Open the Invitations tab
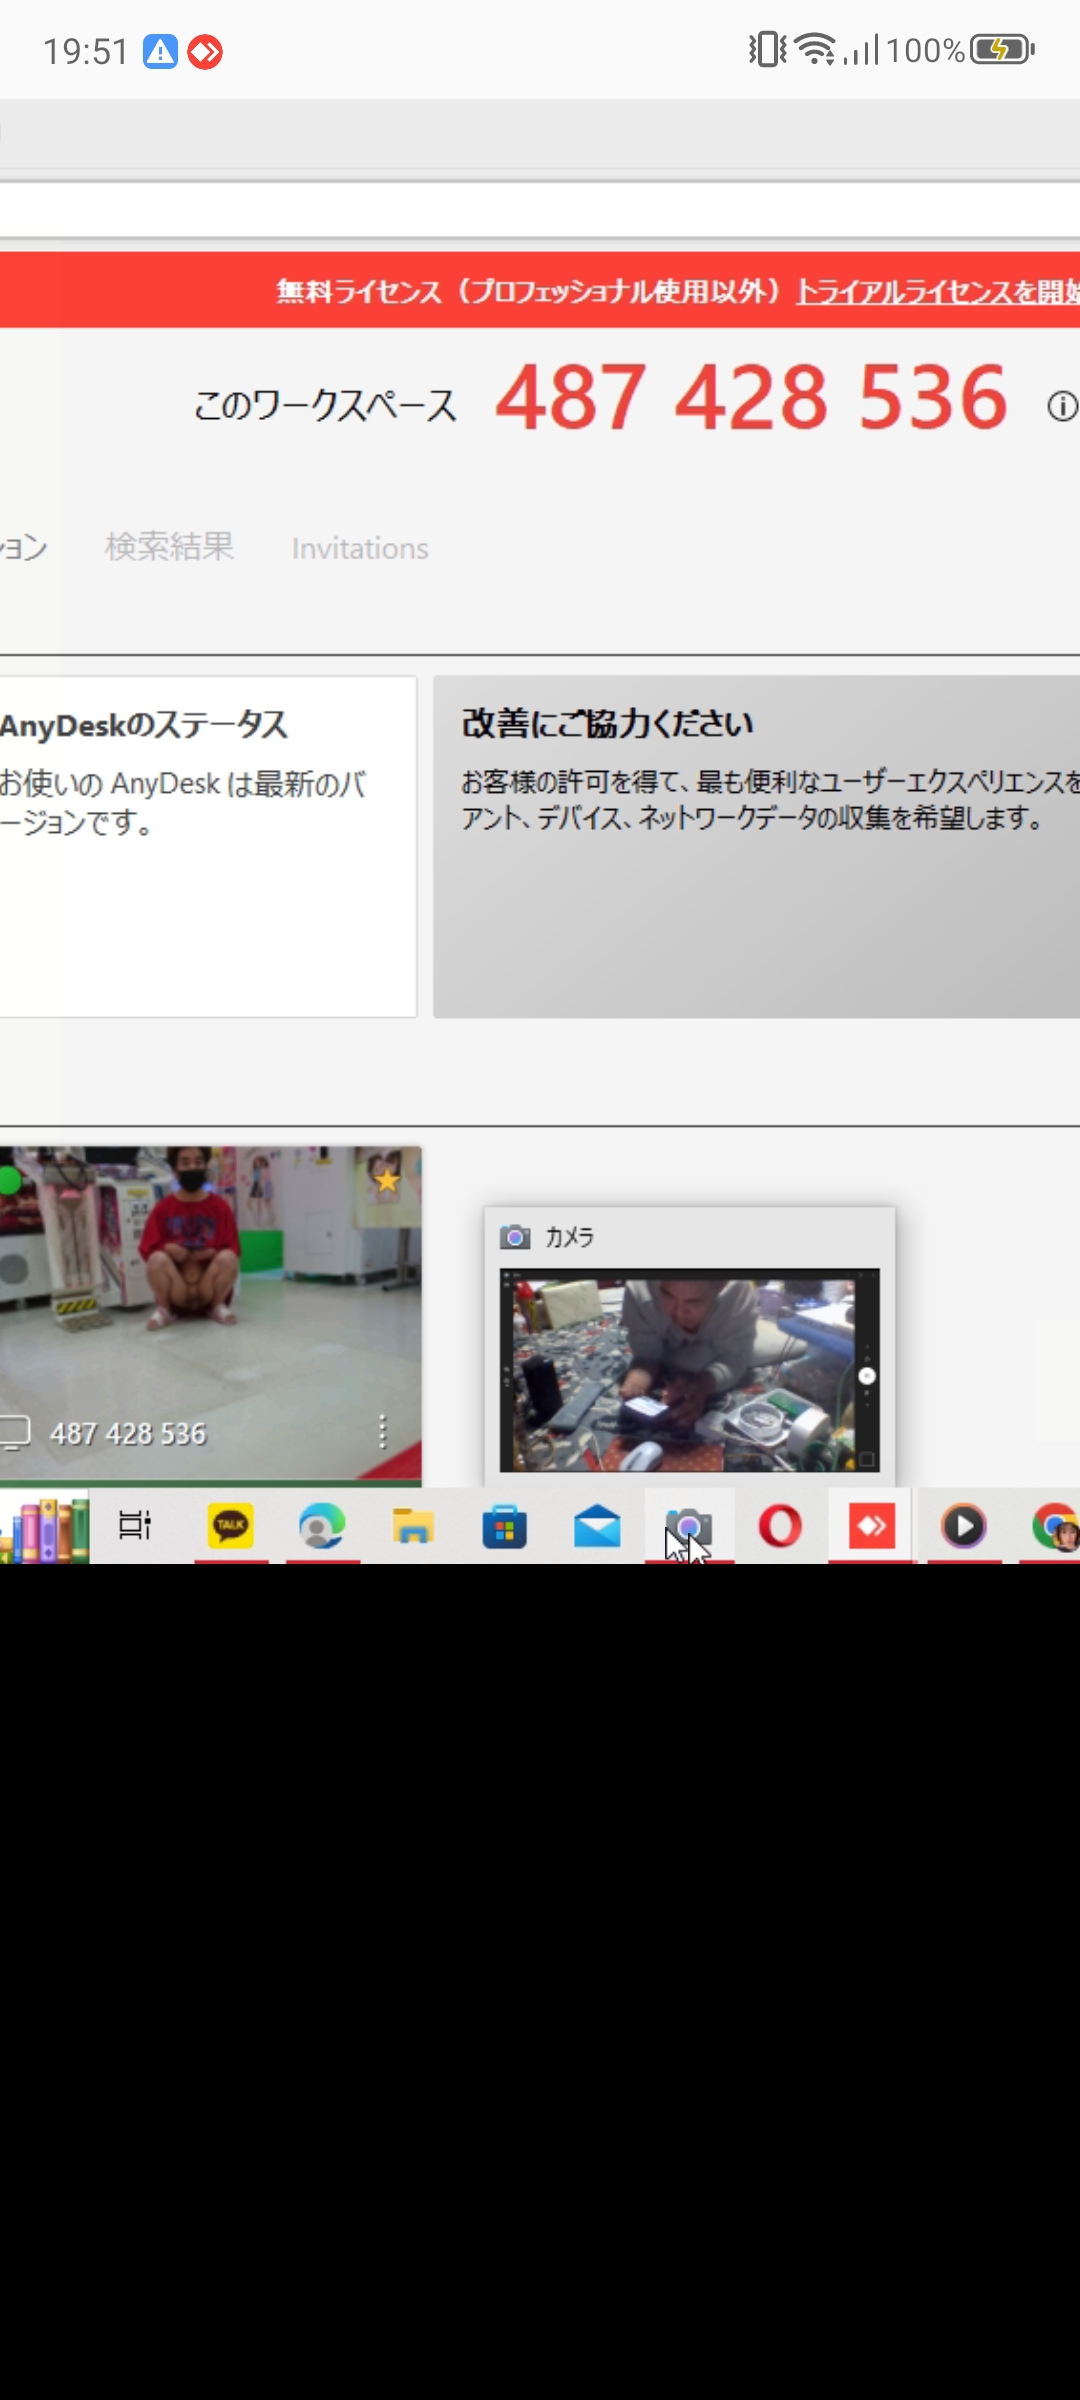Image resolution: width=1080 pixels, height=2400 pixels. [360, 549]
